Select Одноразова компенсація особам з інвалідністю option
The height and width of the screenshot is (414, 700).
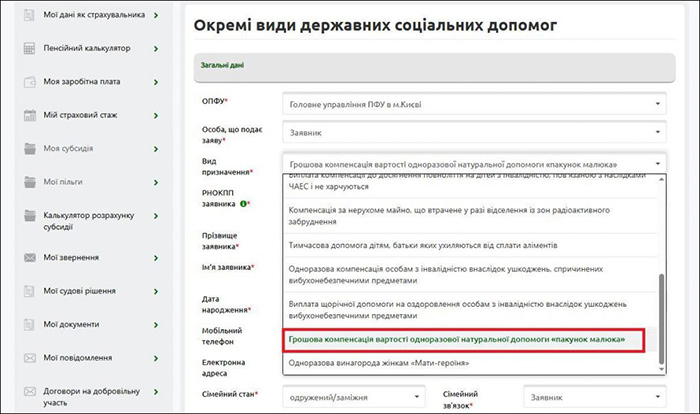click(x=471, y=275)
